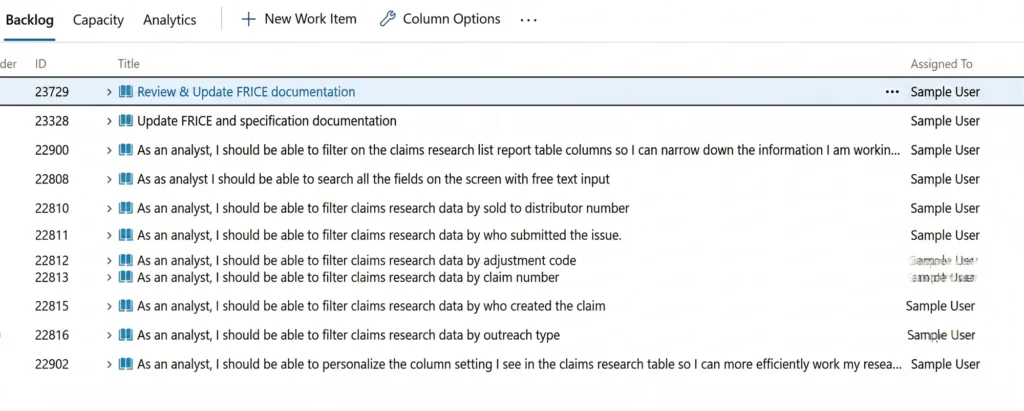Expand work item 22811's chevron
Viewport: 1024px width, 411px height.
(x=110, y=235)
